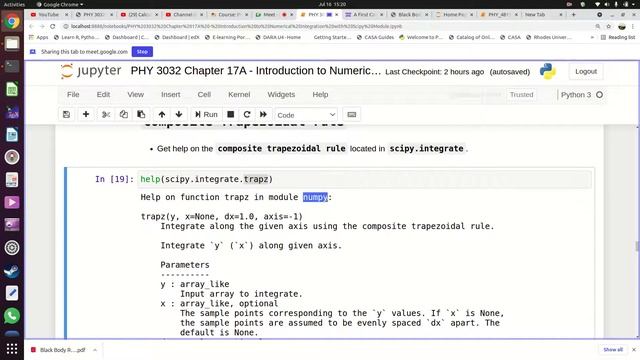Open the Google Chrome app menu in top bar

click(60, 4)
